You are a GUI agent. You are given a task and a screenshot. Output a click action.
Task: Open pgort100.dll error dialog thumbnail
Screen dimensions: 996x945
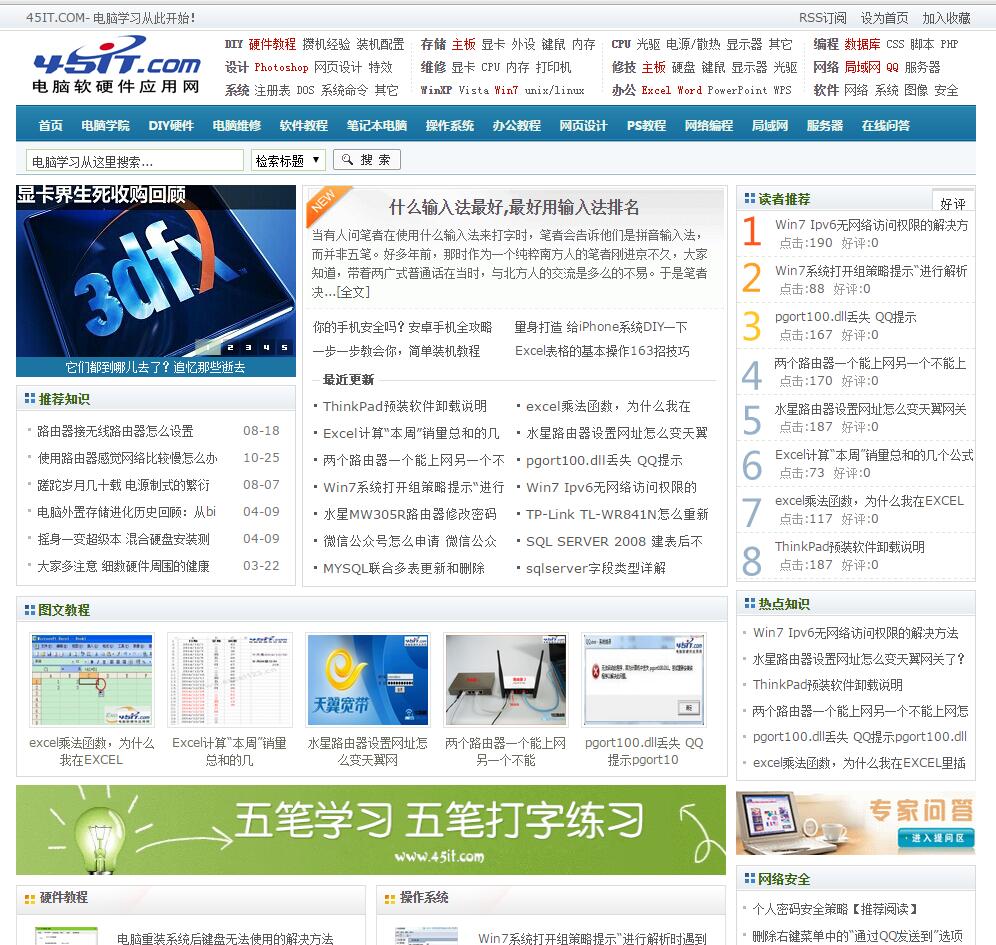coord(643,680)
